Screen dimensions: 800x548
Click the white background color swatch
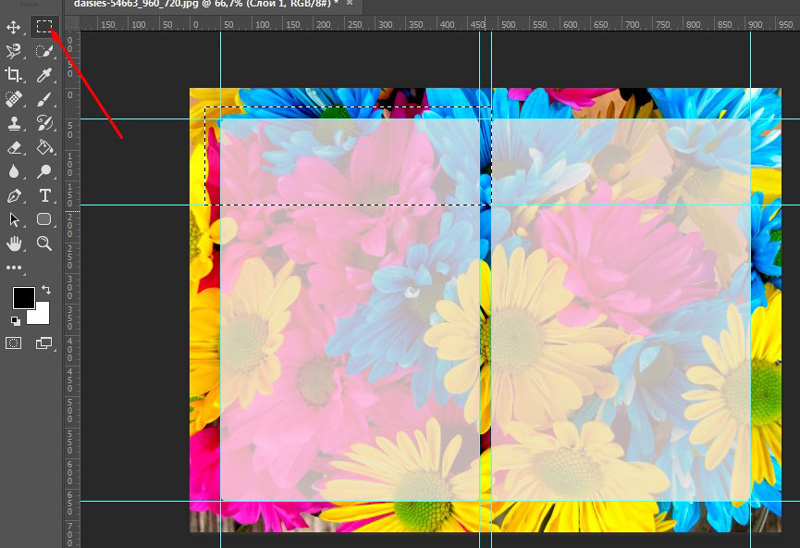[x=41, y=315]
